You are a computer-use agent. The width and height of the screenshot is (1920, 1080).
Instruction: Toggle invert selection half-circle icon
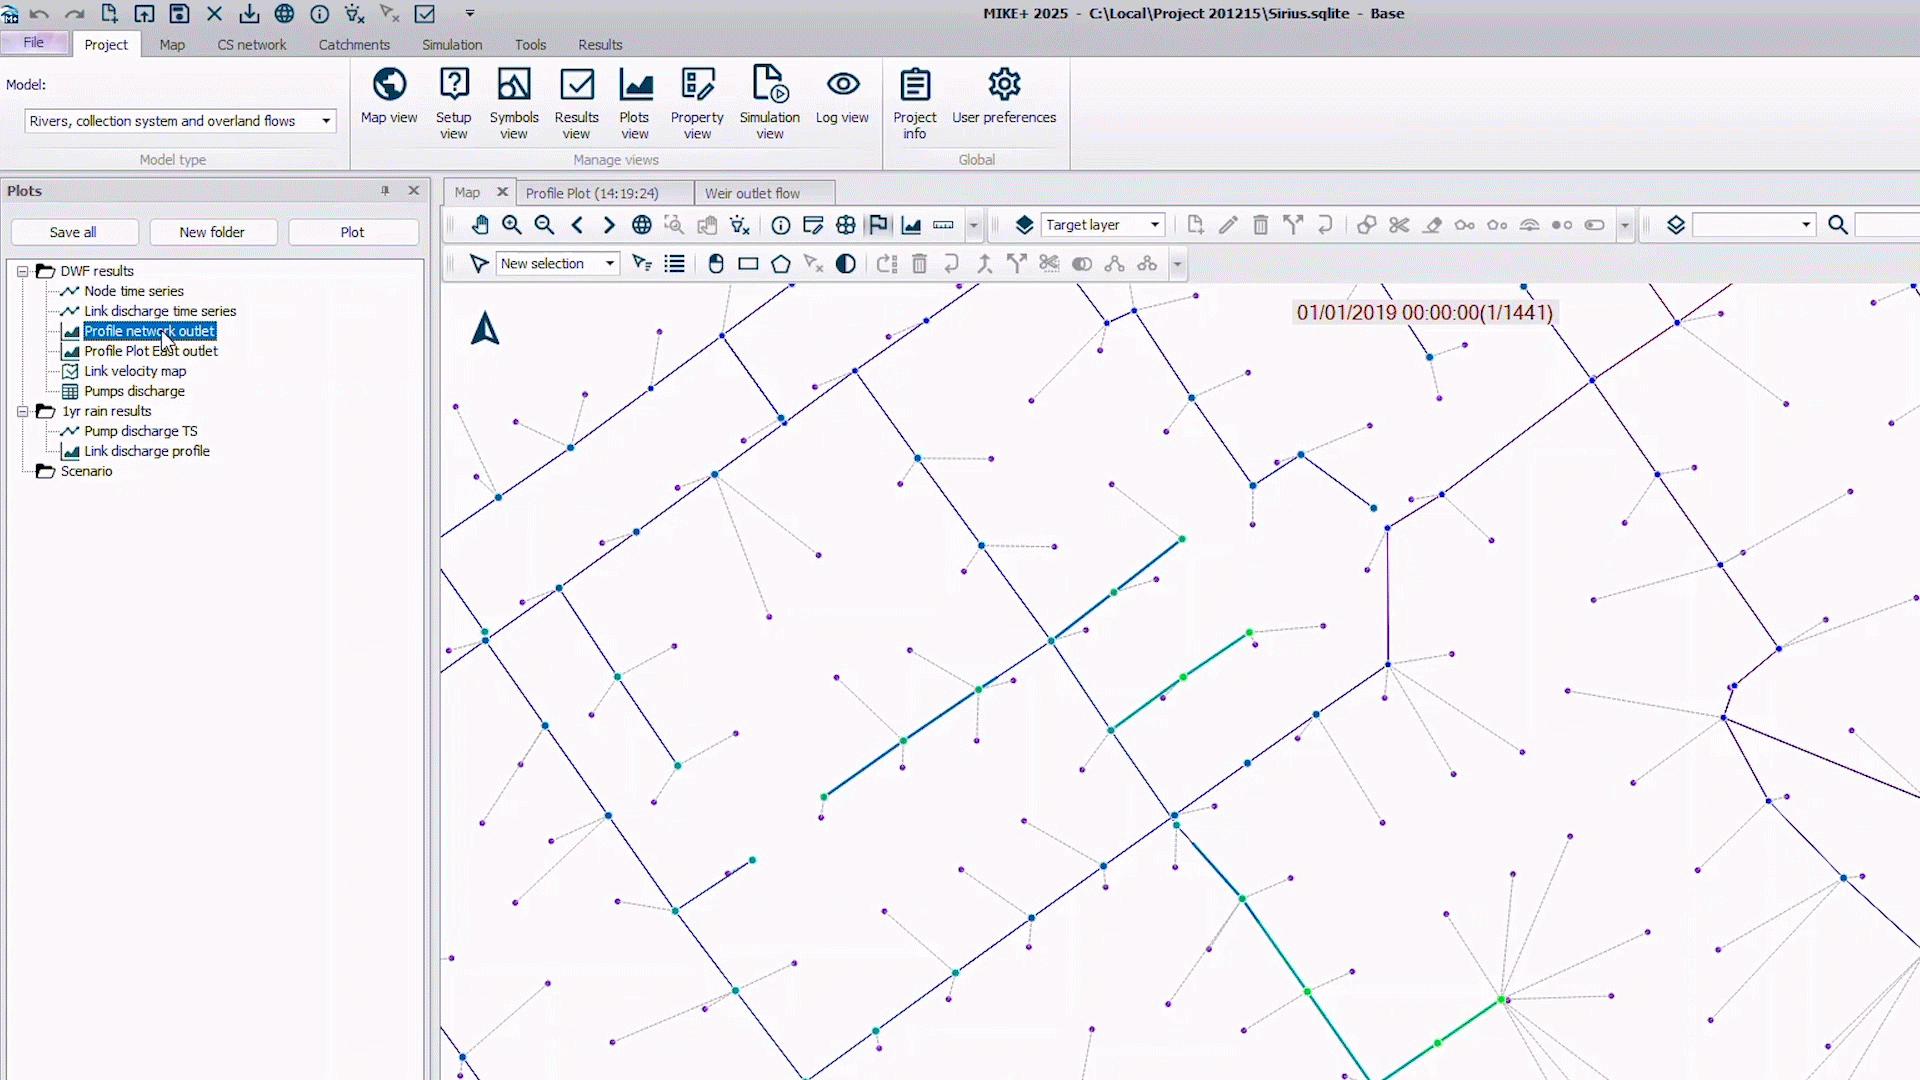846,264
